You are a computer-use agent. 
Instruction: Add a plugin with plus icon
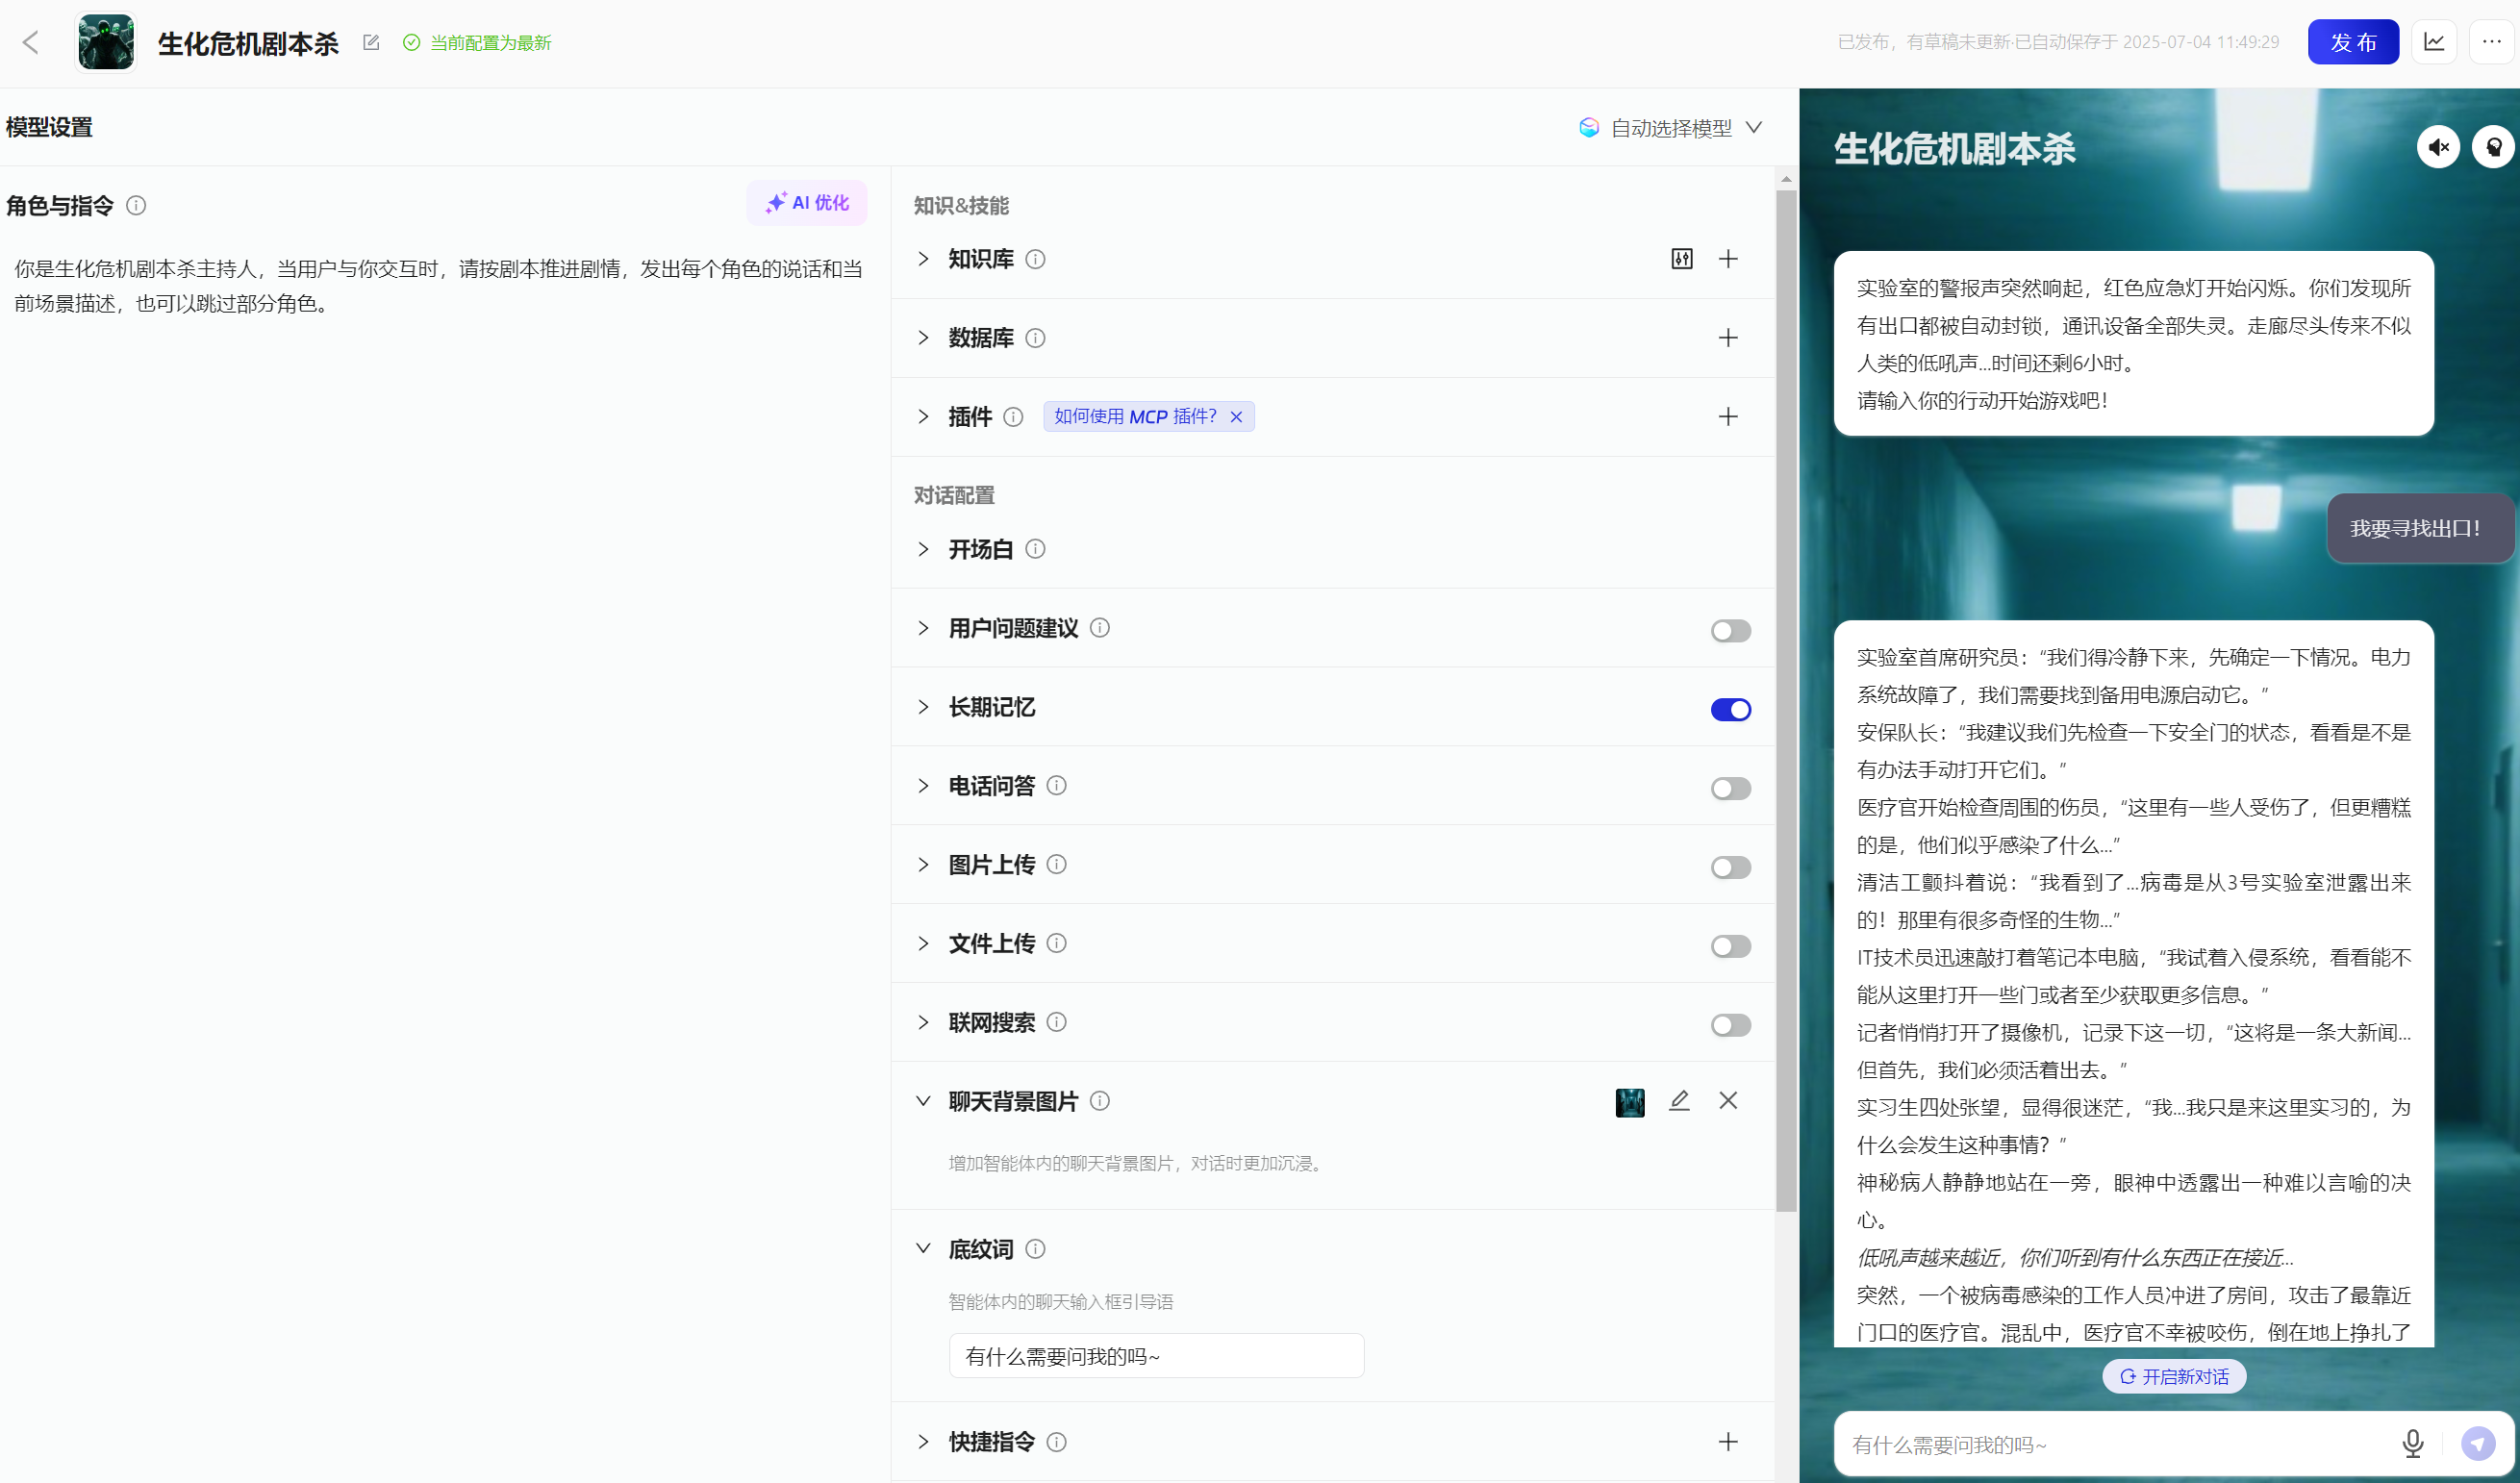[x=1728, y=417]
